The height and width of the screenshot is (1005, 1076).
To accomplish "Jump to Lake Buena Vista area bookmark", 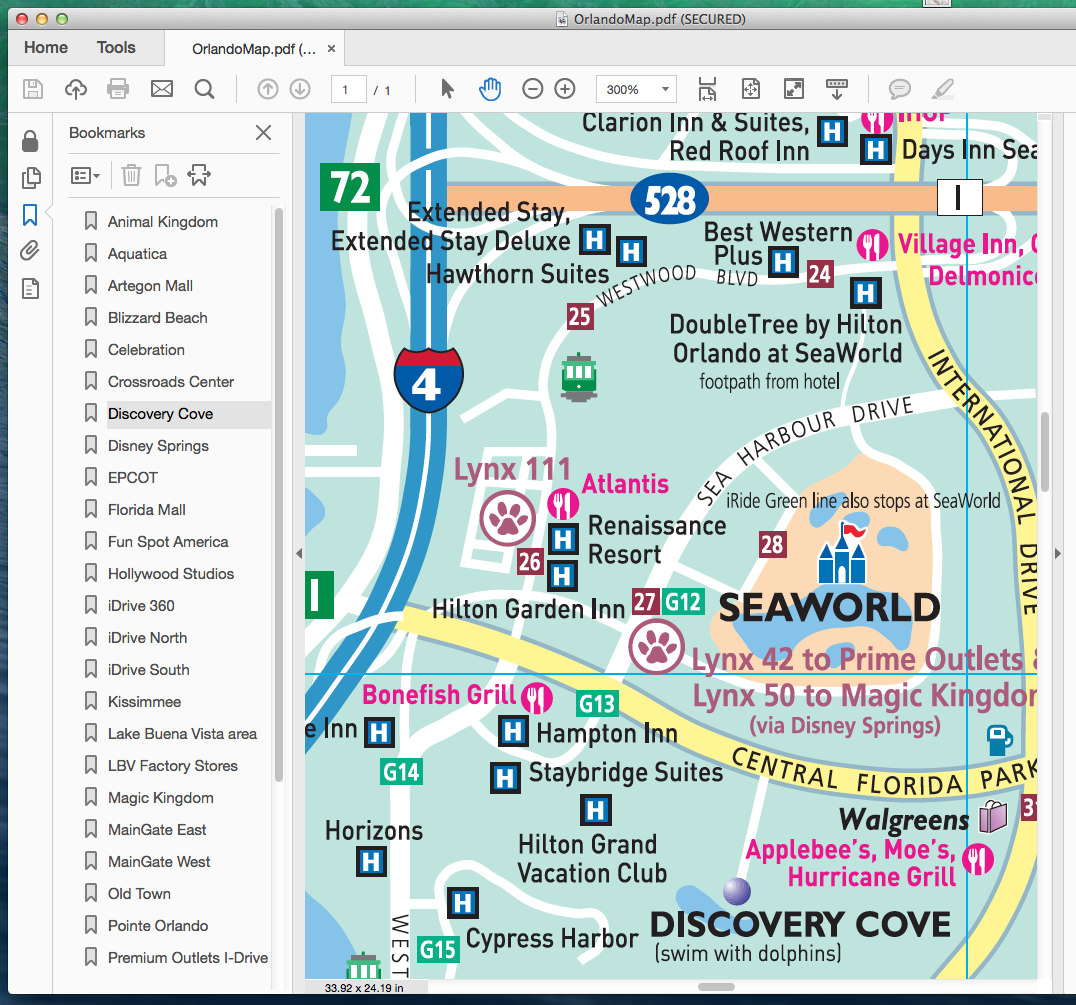I will (x=183, y=734).
